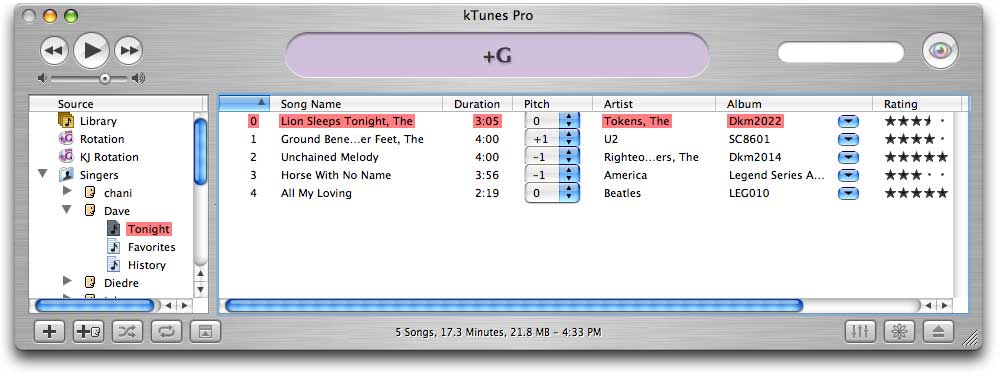Click the add playlist plus button
998x373 pixels.
tap(50, 332)
